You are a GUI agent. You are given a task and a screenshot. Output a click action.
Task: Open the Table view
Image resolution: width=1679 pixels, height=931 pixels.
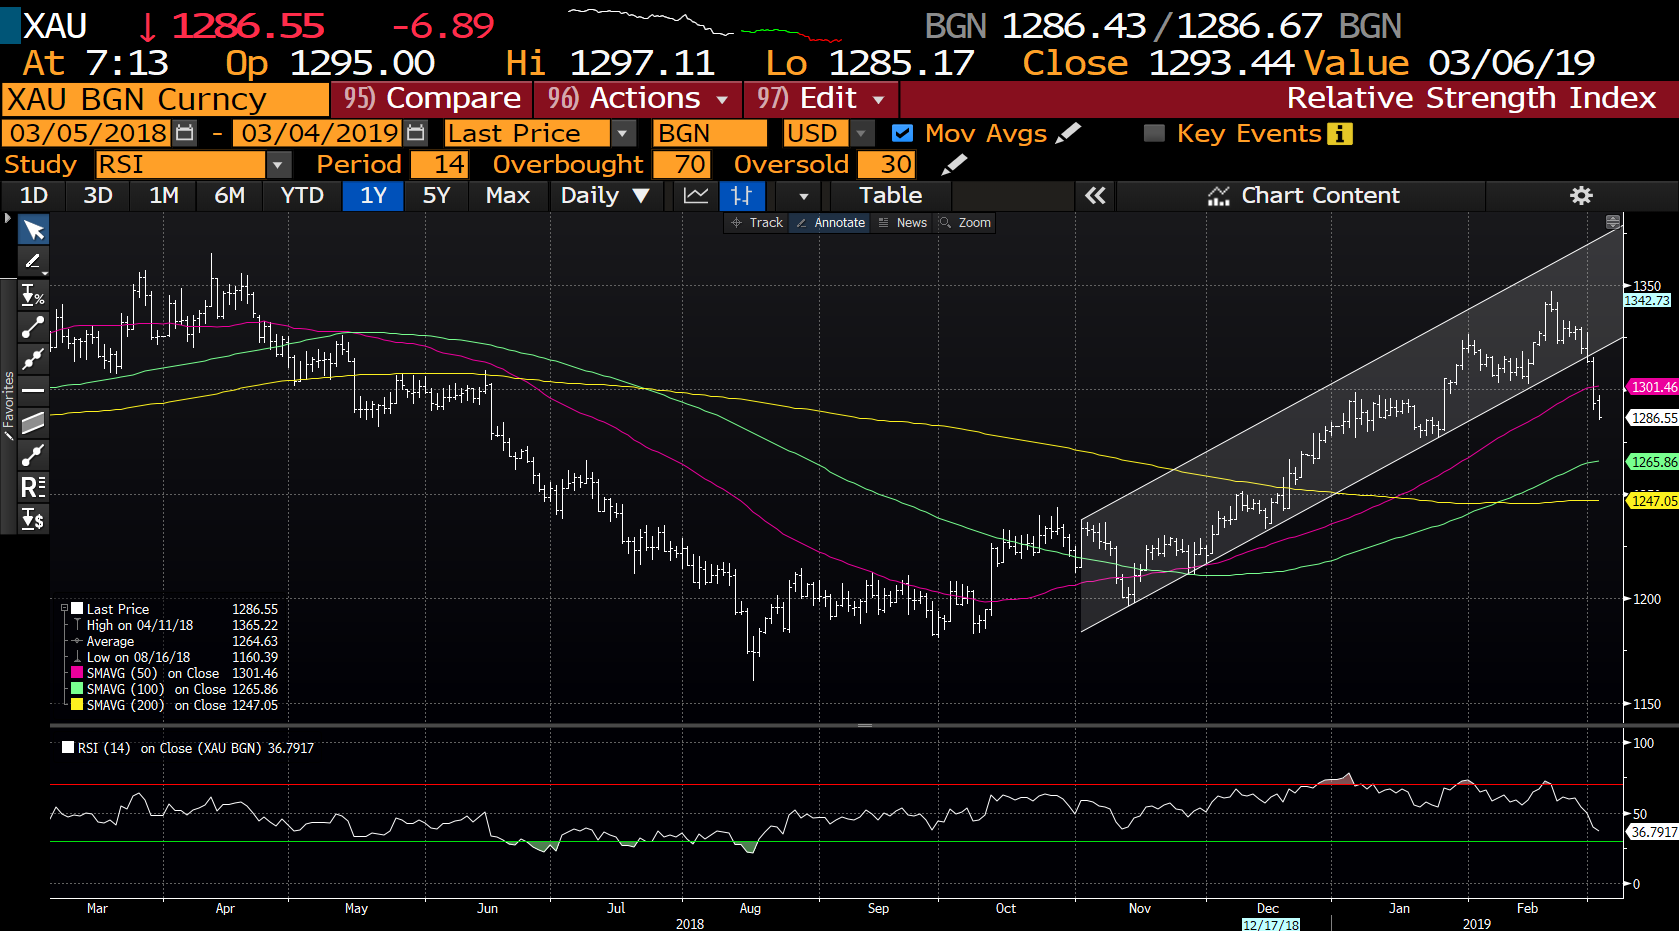(891, 196)
